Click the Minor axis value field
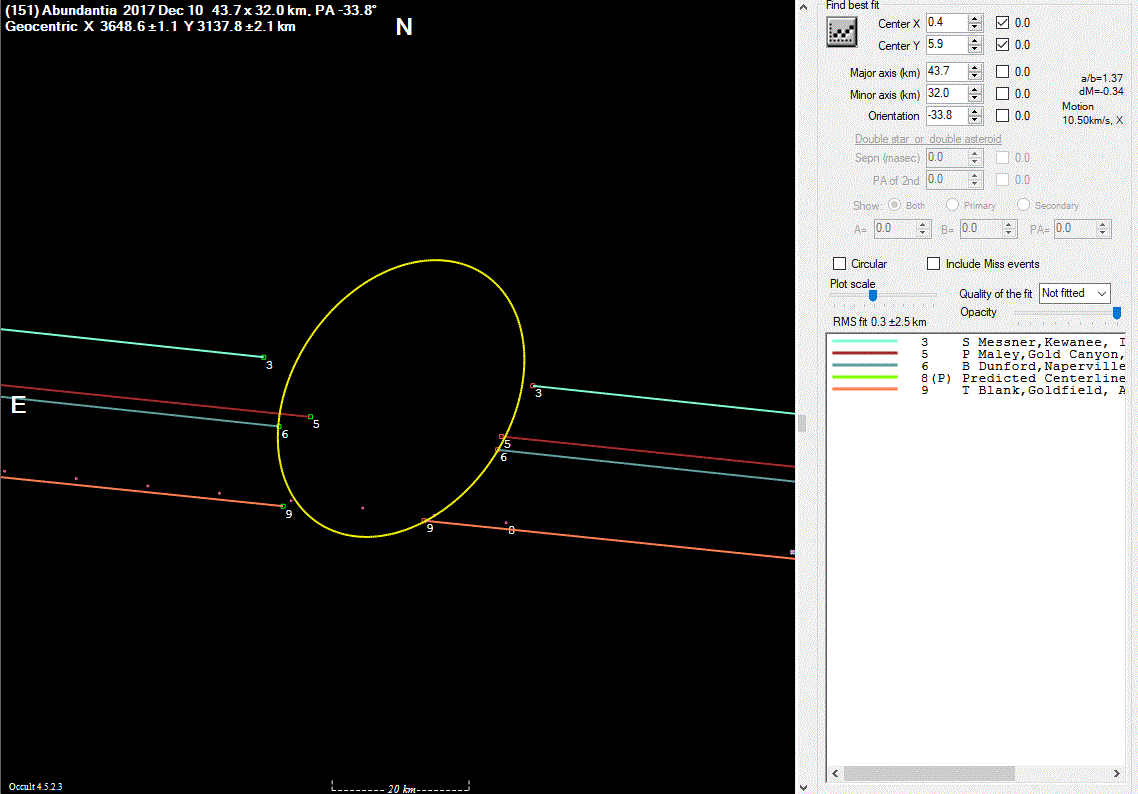Viewport: 1138px width, 794px height. pos(946,94)
